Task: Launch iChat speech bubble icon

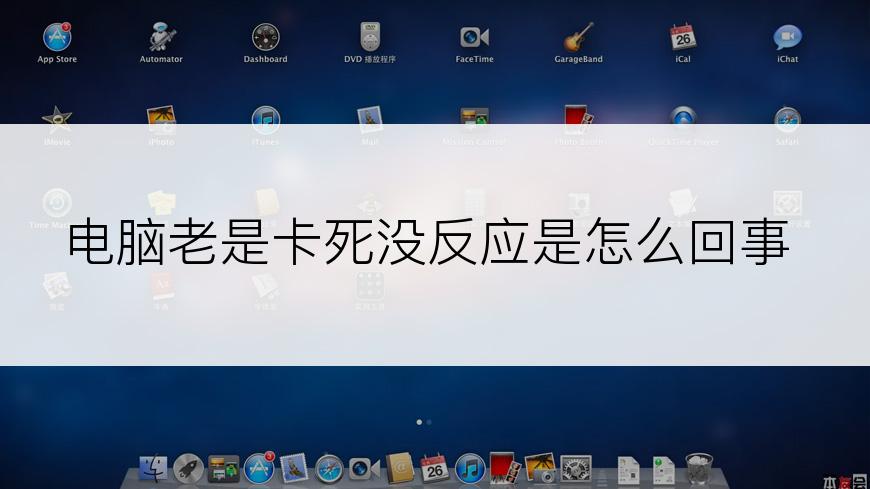Action: 787,37
